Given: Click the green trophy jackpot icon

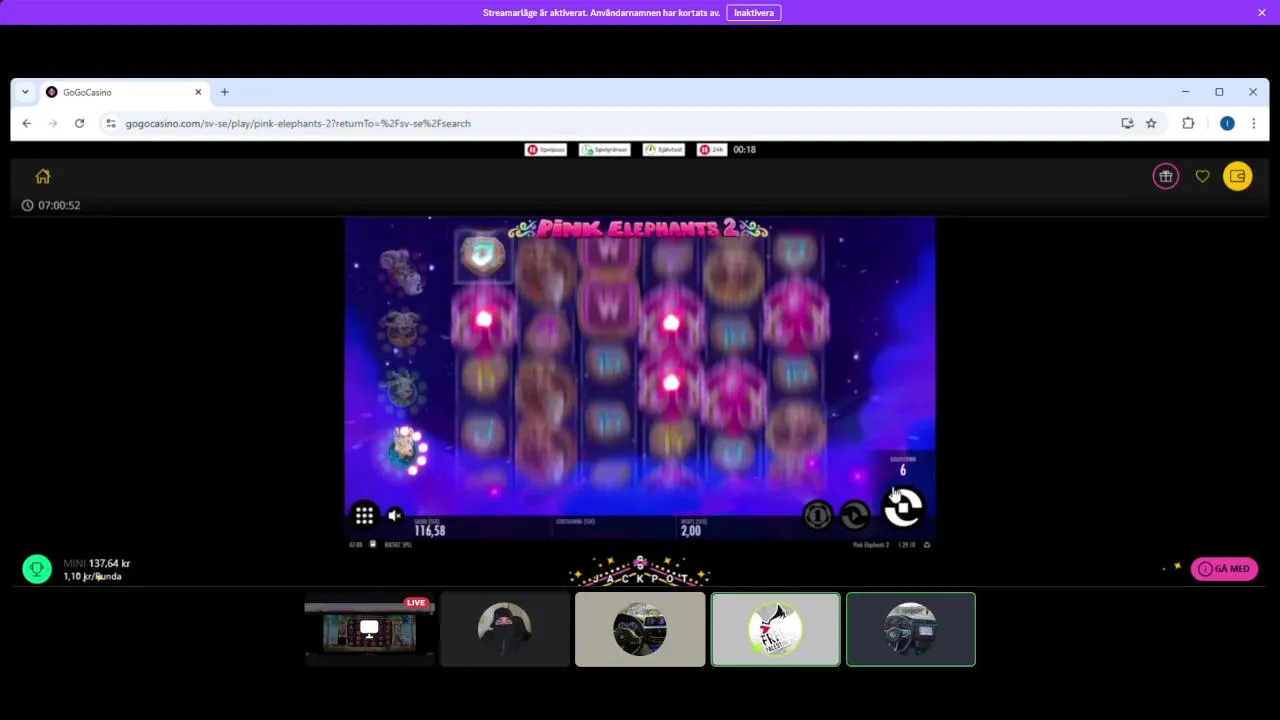Looking at the screenshot, I should click(37, 569).
